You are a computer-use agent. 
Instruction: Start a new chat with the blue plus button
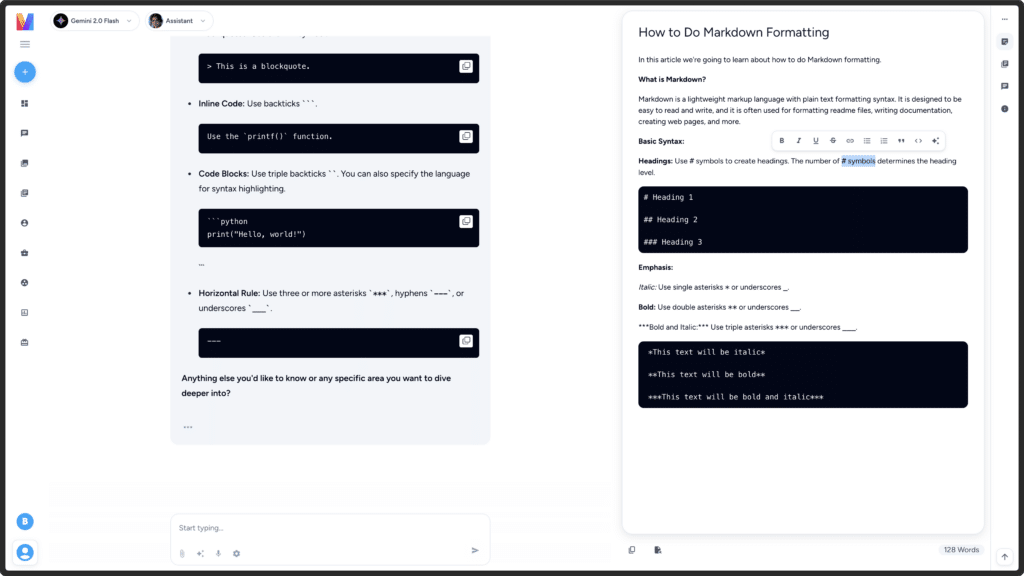coord(25,72)
